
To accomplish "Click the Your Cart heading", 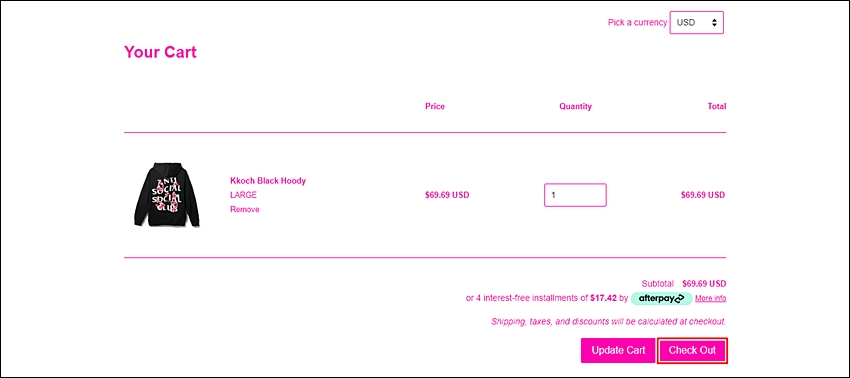I will click(x=160, y=52).
